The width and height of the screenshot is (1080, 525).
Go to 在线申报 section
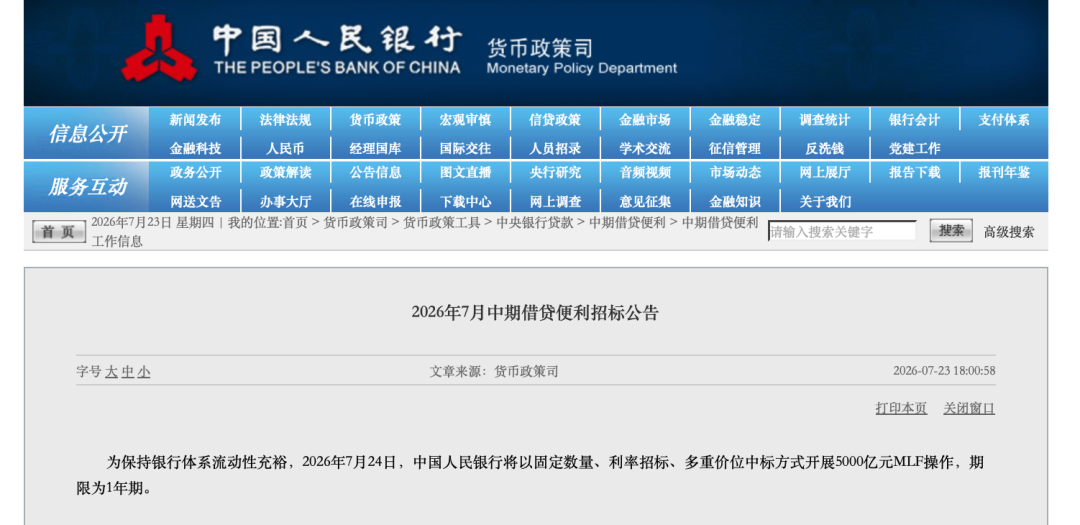(375, 202)
